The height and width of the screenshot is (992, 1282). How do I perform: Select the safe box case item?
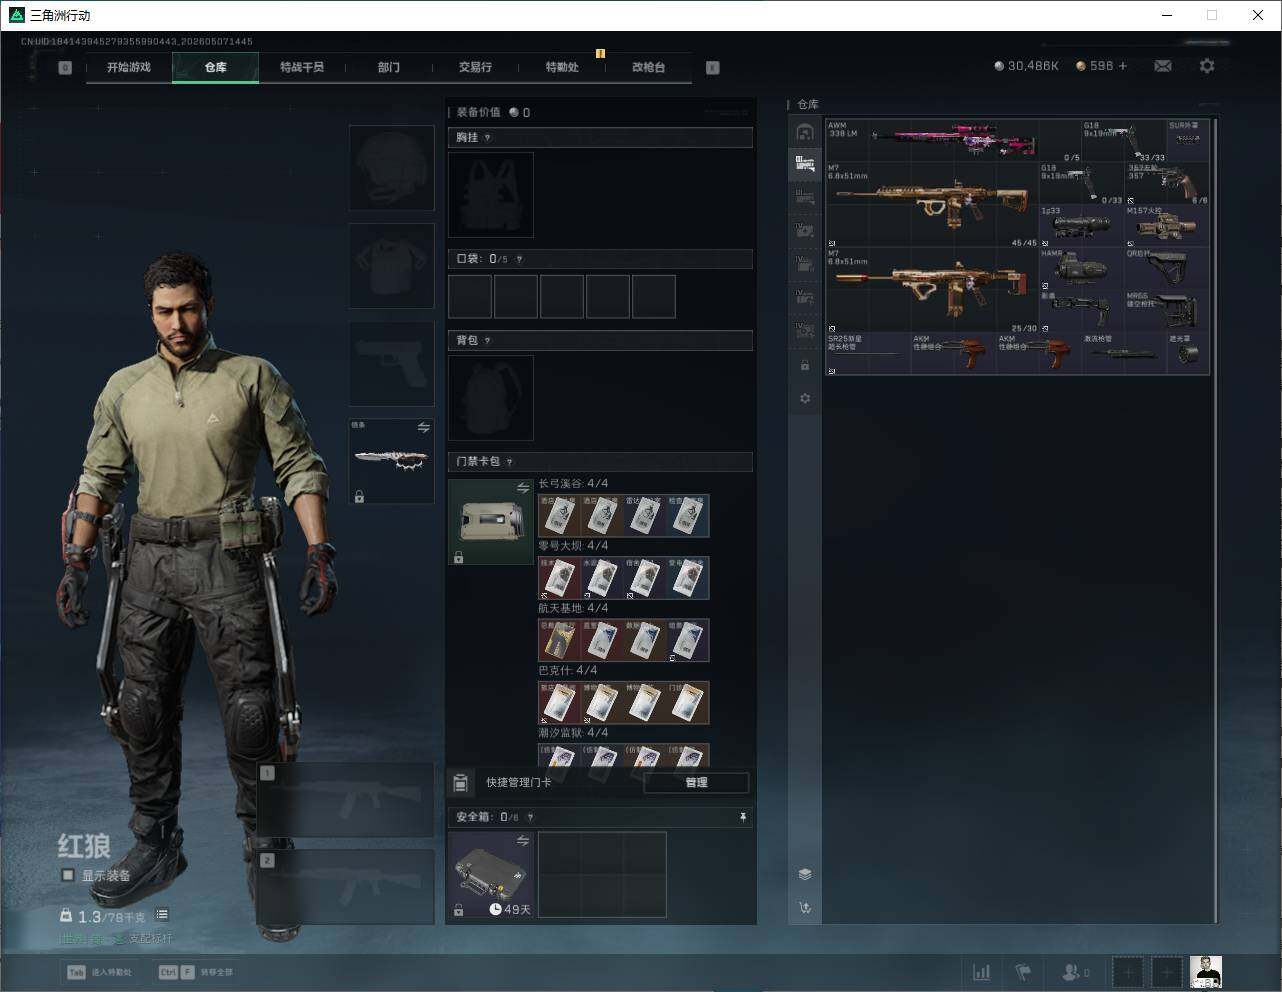tap(491, 875)
